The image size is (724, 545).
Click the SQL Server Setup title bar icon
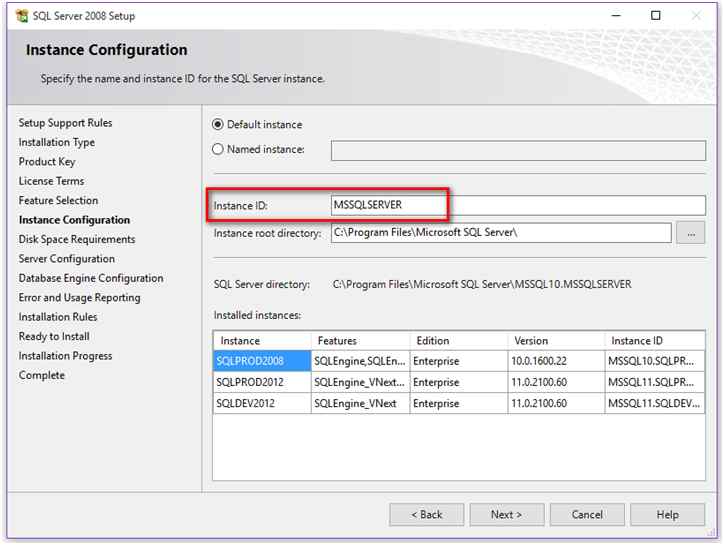22,16
